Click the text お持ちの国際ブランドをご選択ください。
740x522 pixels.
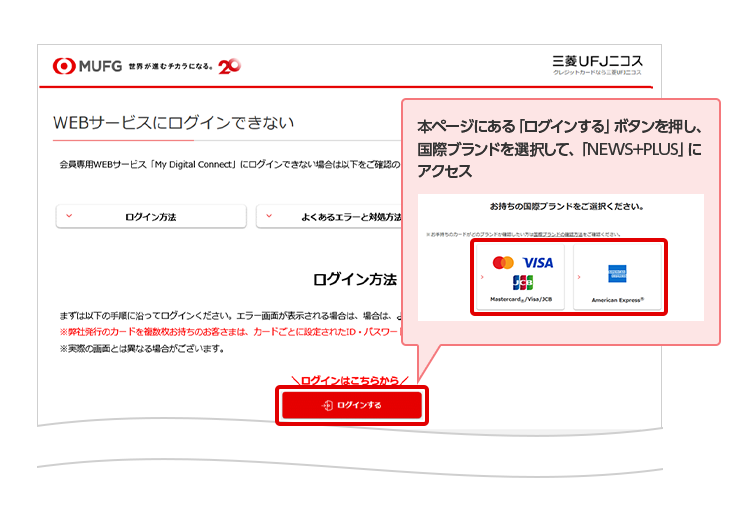coord(566,206)
